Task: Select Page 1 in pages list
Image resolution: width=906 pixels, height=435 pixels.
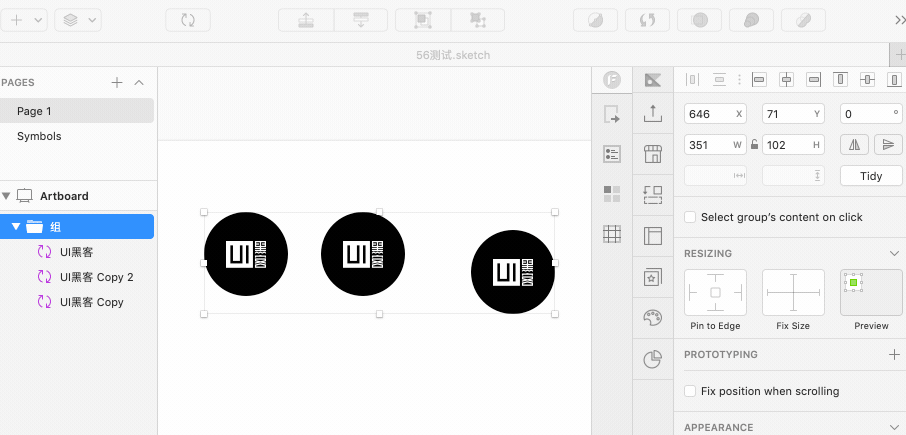Action: 77,111
